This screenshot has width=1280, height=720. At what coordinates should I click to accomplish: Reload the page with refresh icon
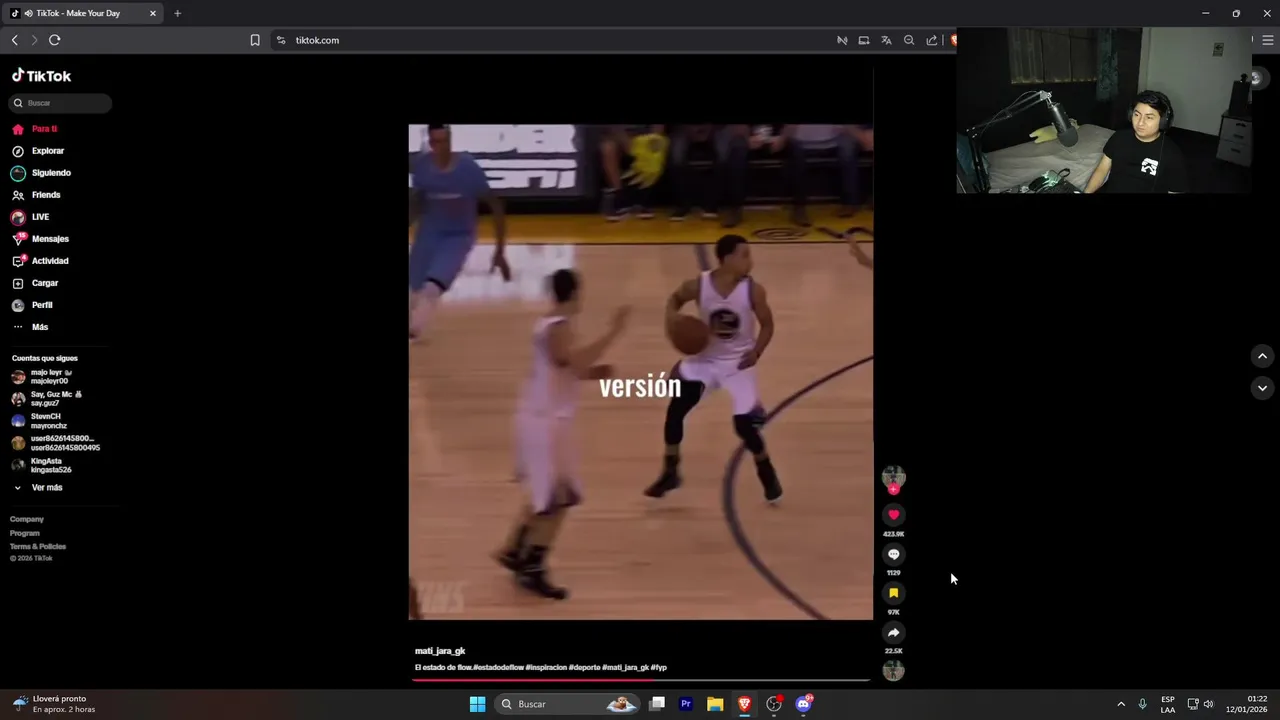click(55, 40)
